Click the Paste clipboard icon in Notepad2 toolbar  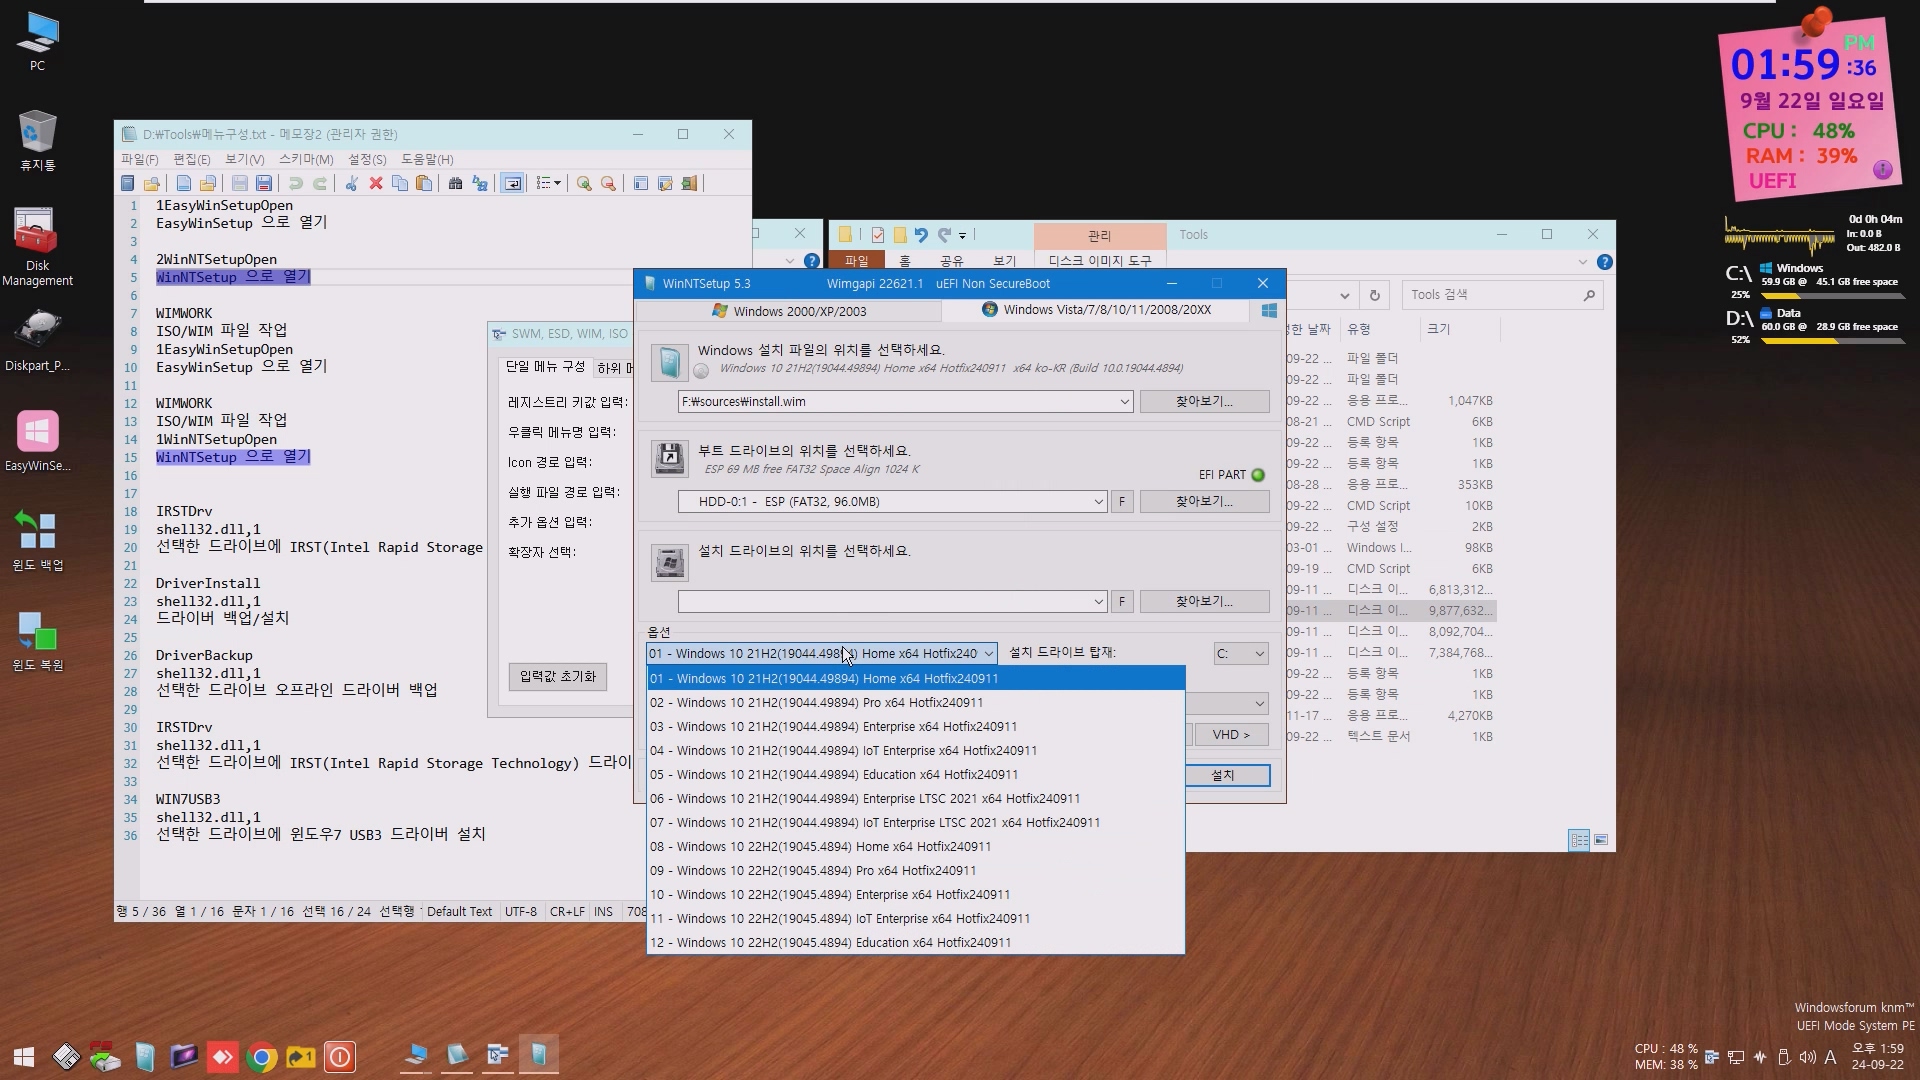click(x=424, y=183)
